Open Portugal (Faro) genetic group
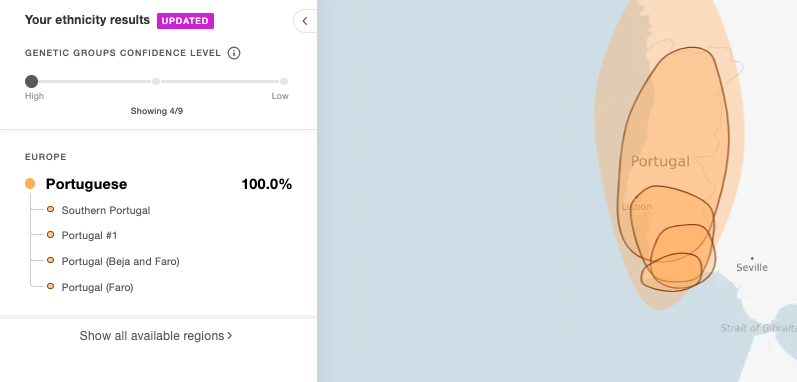This screenshot has width=797, height=382. coord(97,288)
